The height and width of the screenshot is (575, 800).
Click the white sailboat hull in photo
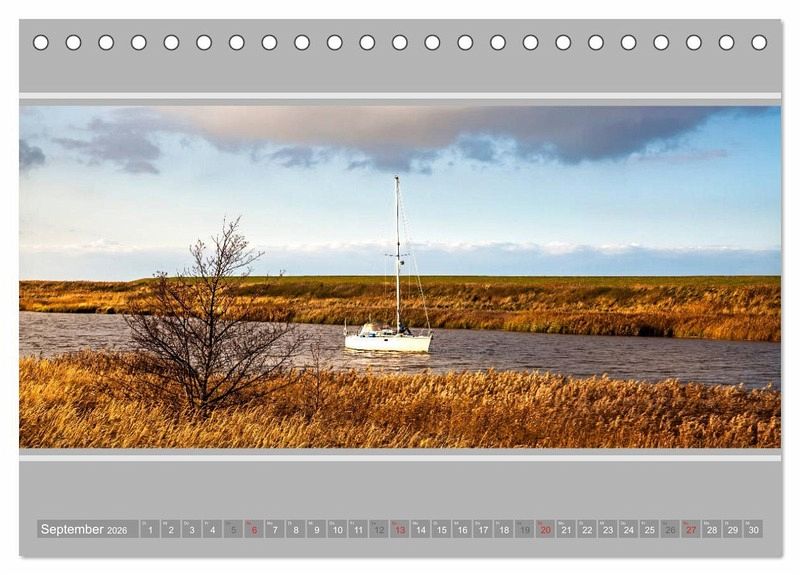click(x=388, y=343)
